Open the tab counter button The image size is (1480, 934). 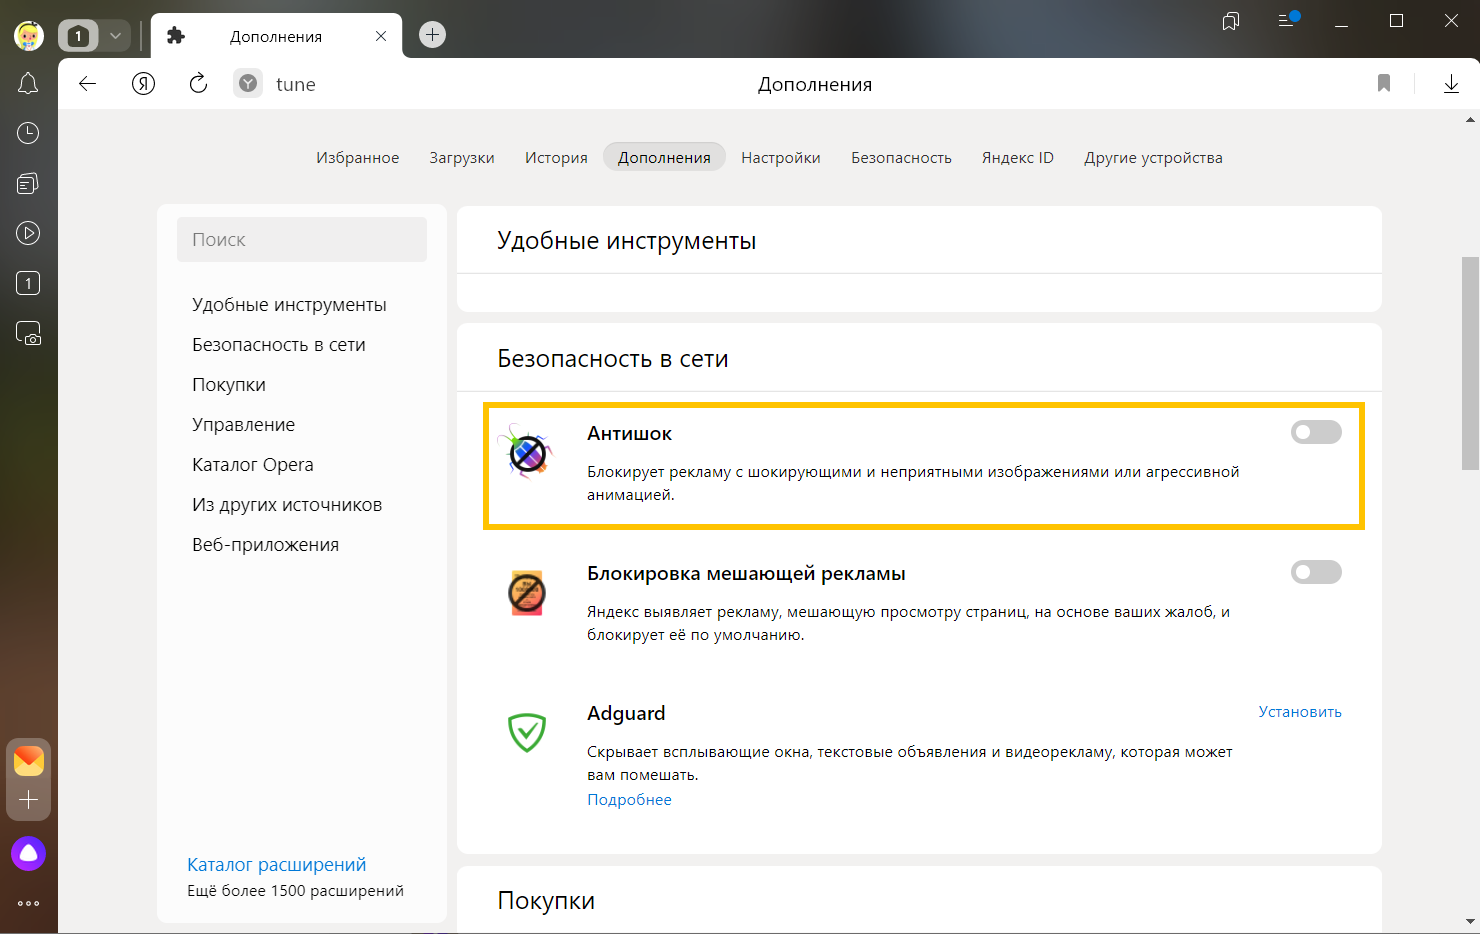point(79,36)
